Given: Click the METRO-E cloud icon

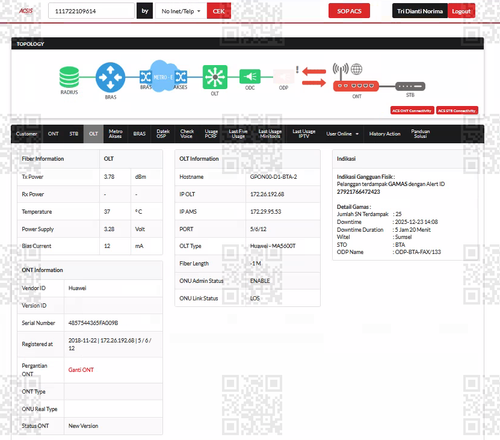Looking at the screenshot, I should coord(162,76).
